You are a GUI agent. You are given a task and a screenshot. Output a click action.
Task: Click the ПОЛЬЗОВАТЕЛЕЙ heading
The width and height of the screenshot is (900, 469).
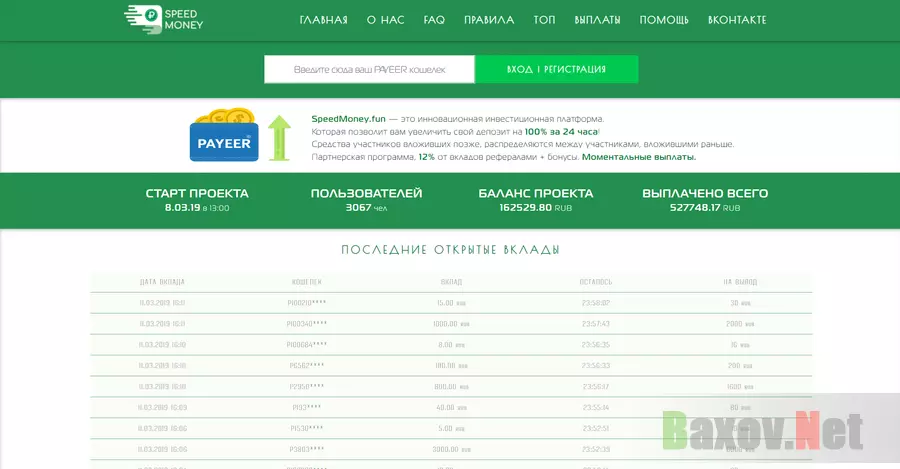[x=366, y=193]
